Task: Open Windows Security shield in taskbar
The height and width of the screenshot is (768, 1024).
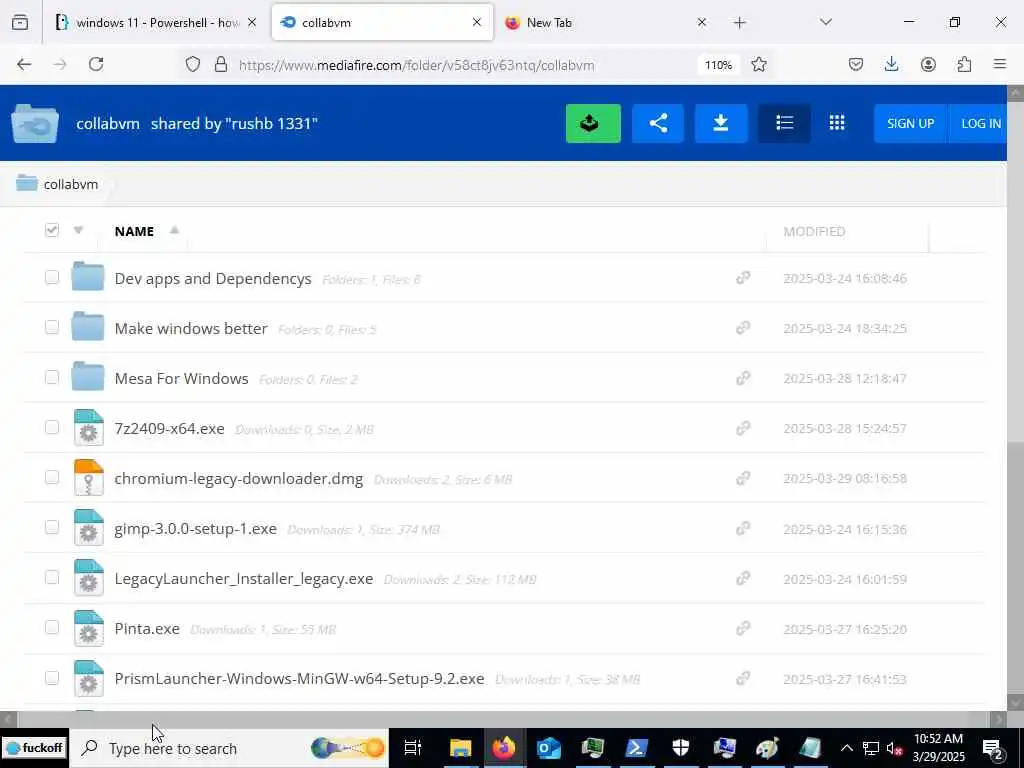Action: point(680,748)
